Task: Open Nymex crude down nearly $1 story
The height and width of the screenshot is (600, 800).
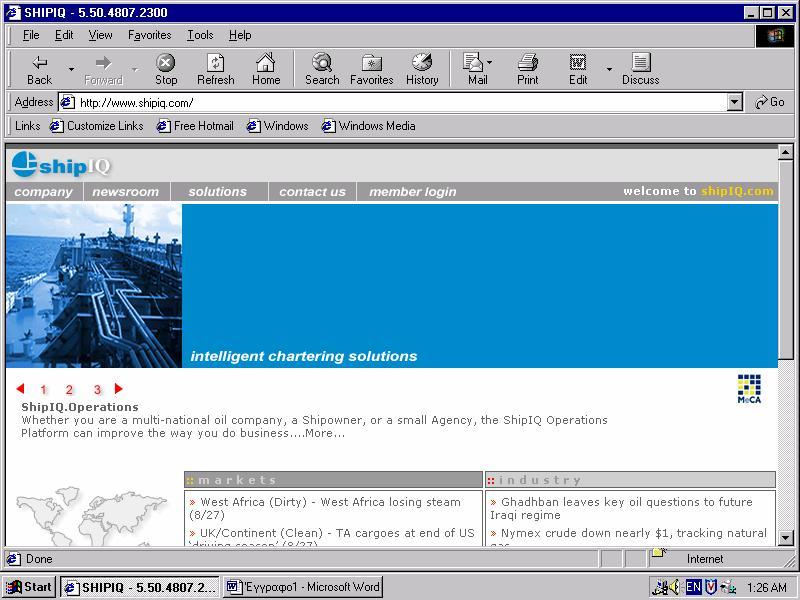Action: pyautogui.click(x=629, y=538)
